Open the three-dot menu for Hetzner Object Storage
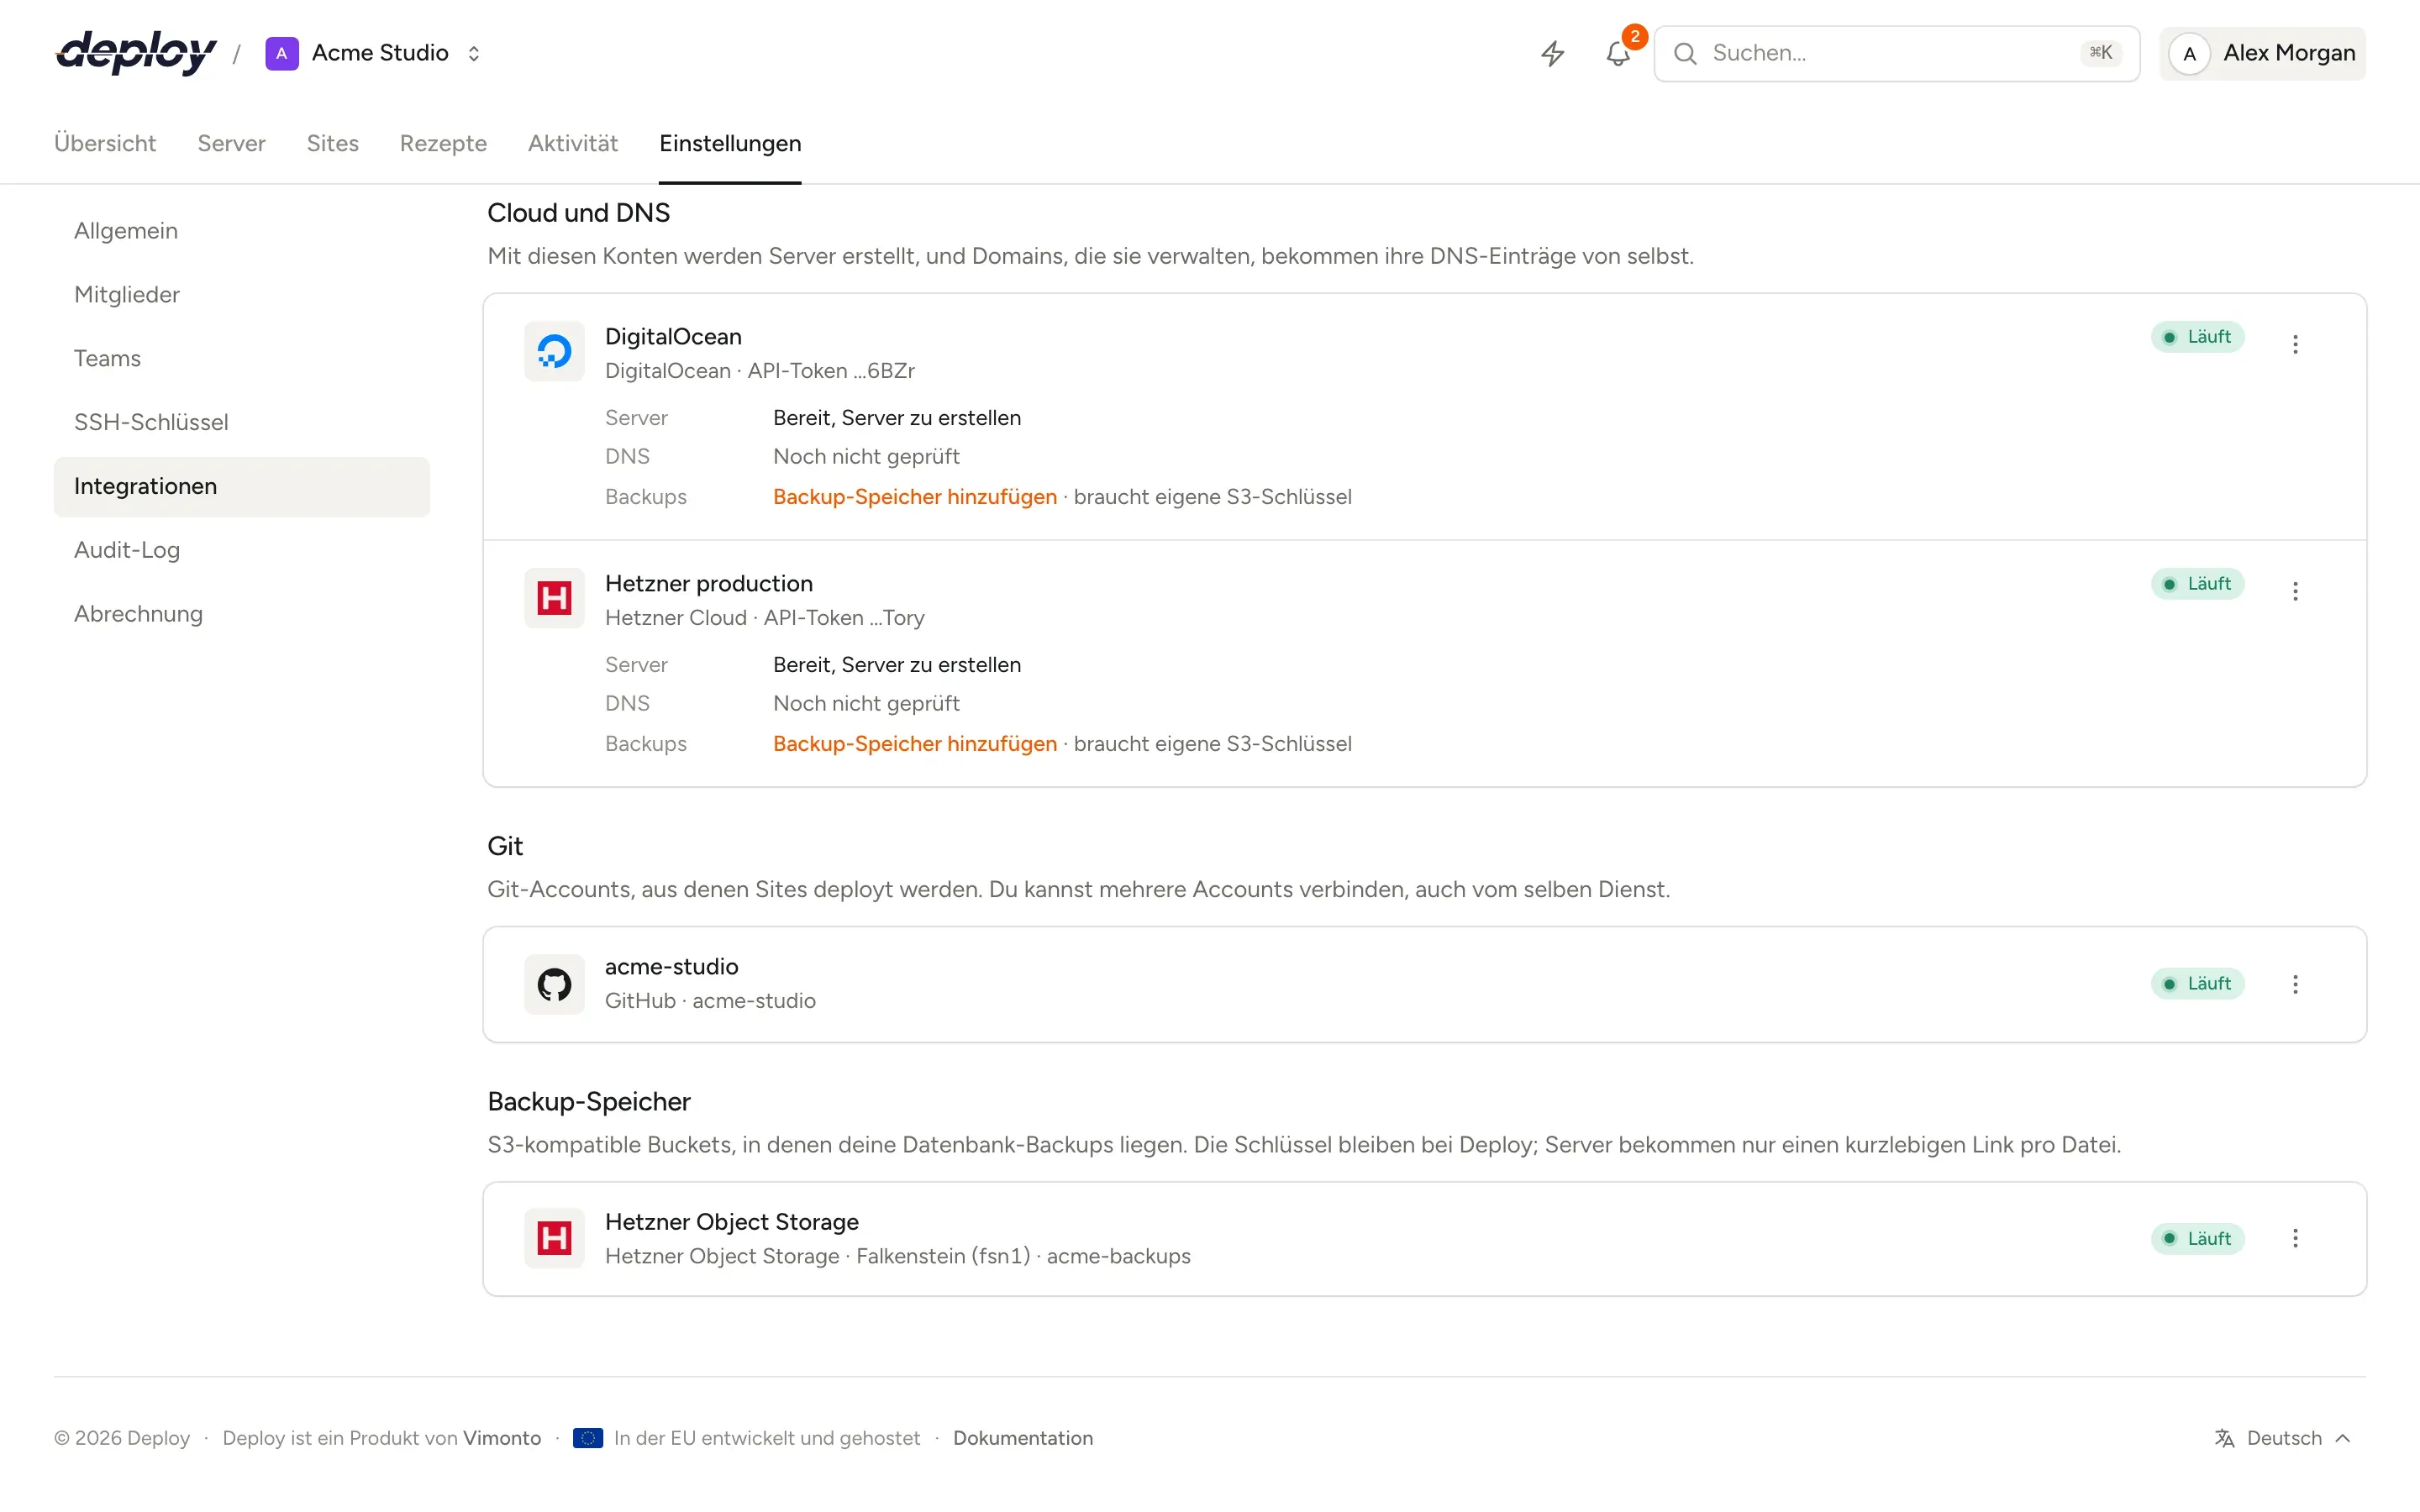The height and width of the screenshot is (1512, 2420). [x=2295, y=1238]
